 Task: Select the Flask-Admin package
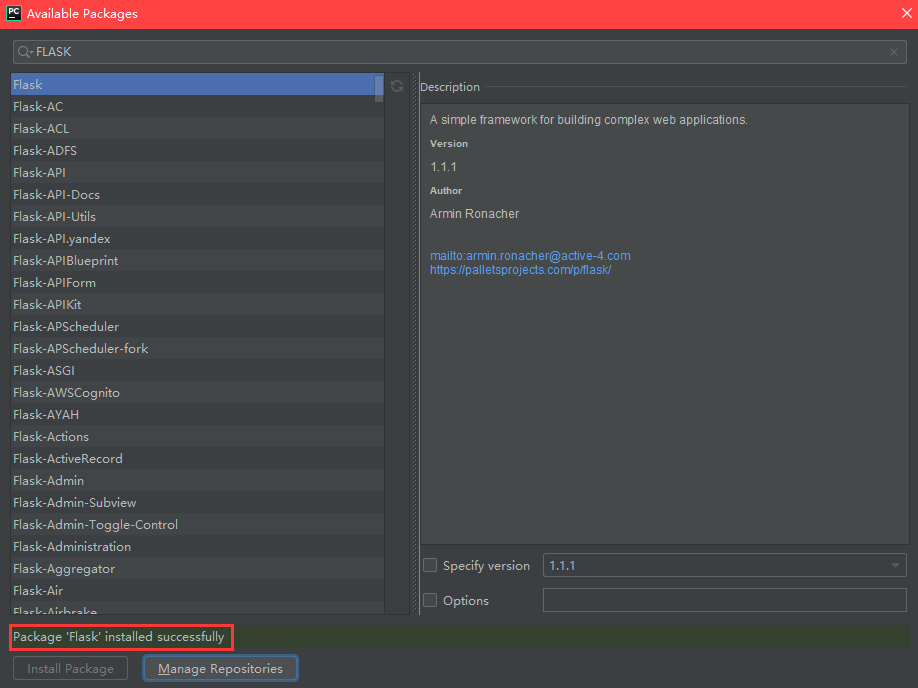click(x=197, y=481)
